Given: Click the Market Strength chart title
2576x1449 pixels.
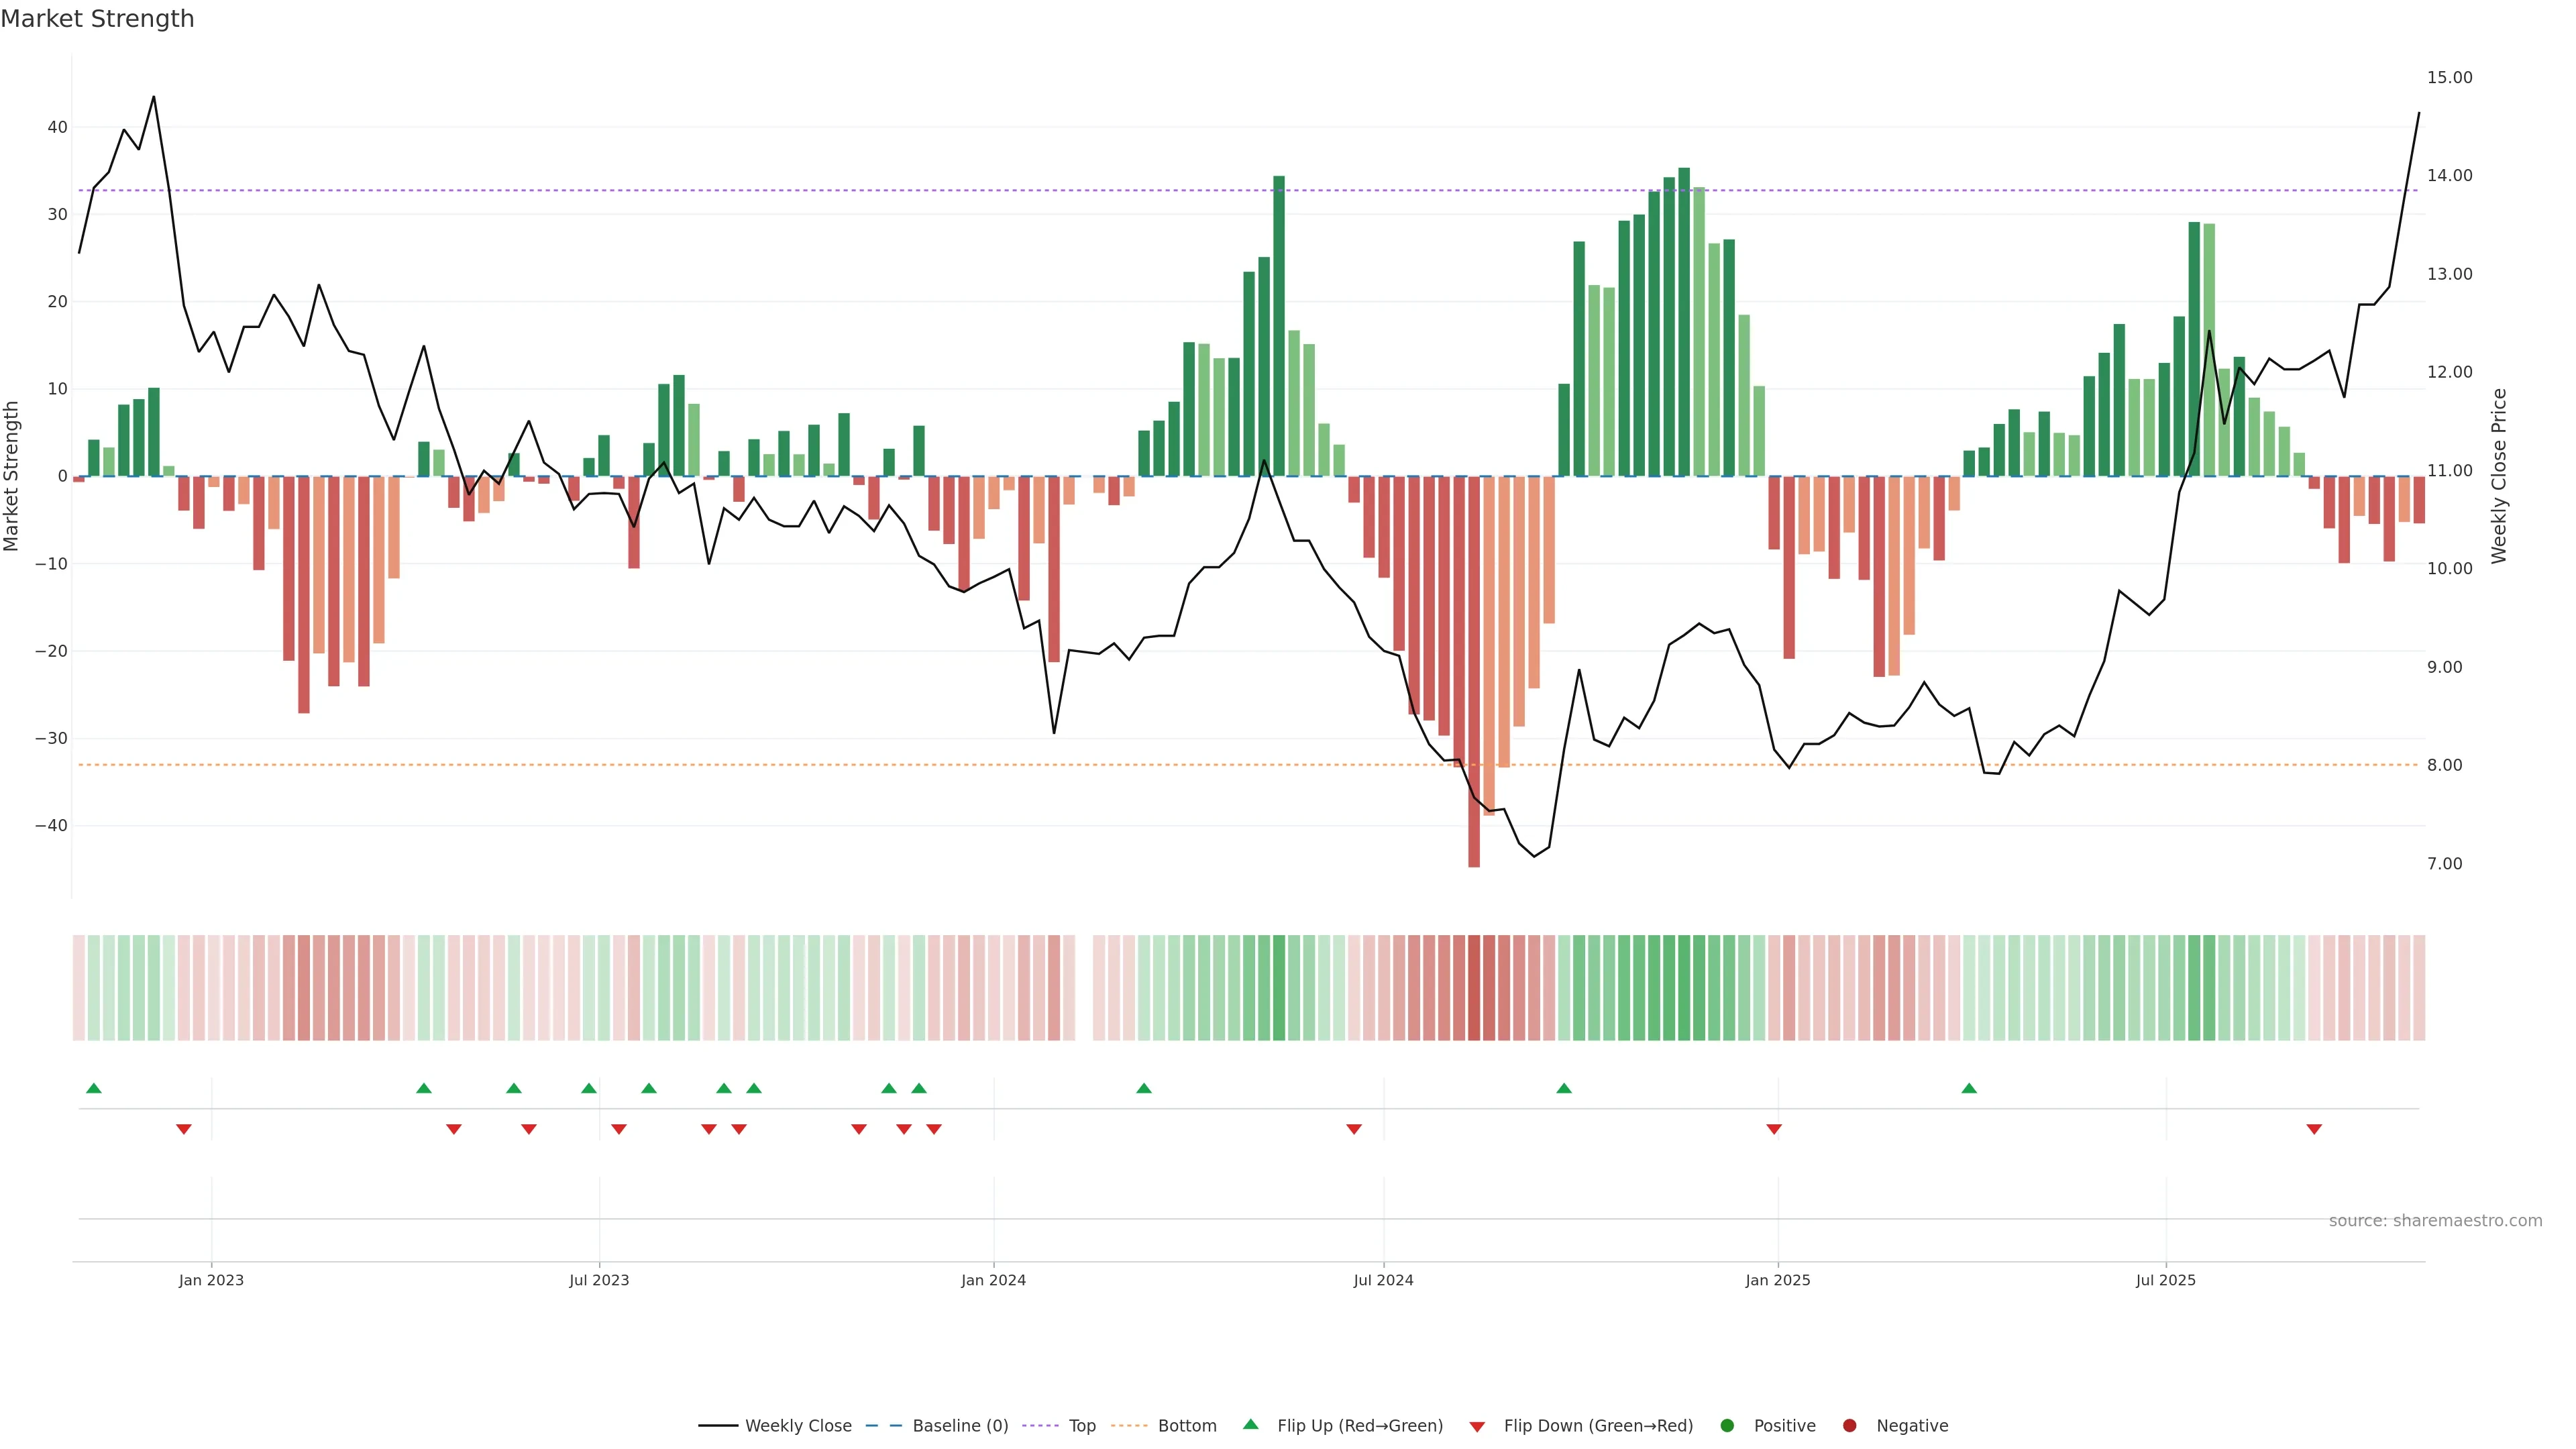Looking at the screenshot, I should pos(97,19).
